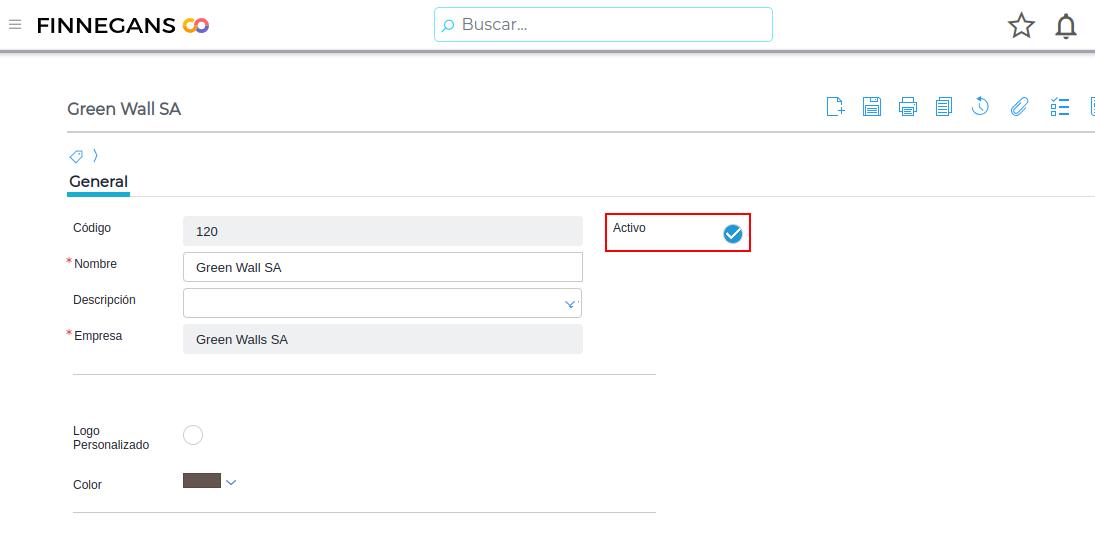The width and height of the screenshot is (1095, 537).
Task: Switch to the General tab
Action: (98, 182)
